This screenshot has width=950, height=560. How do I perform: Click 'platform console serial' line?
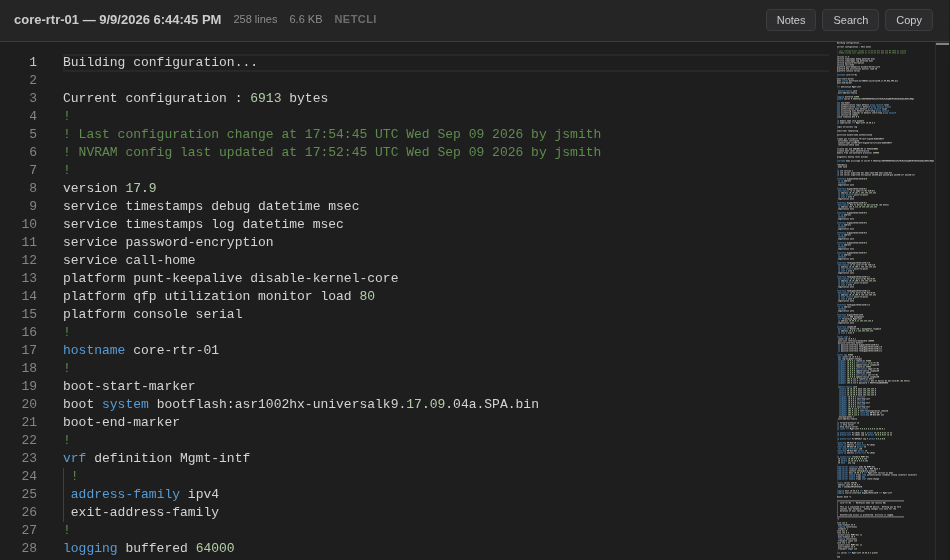(153, 314)
